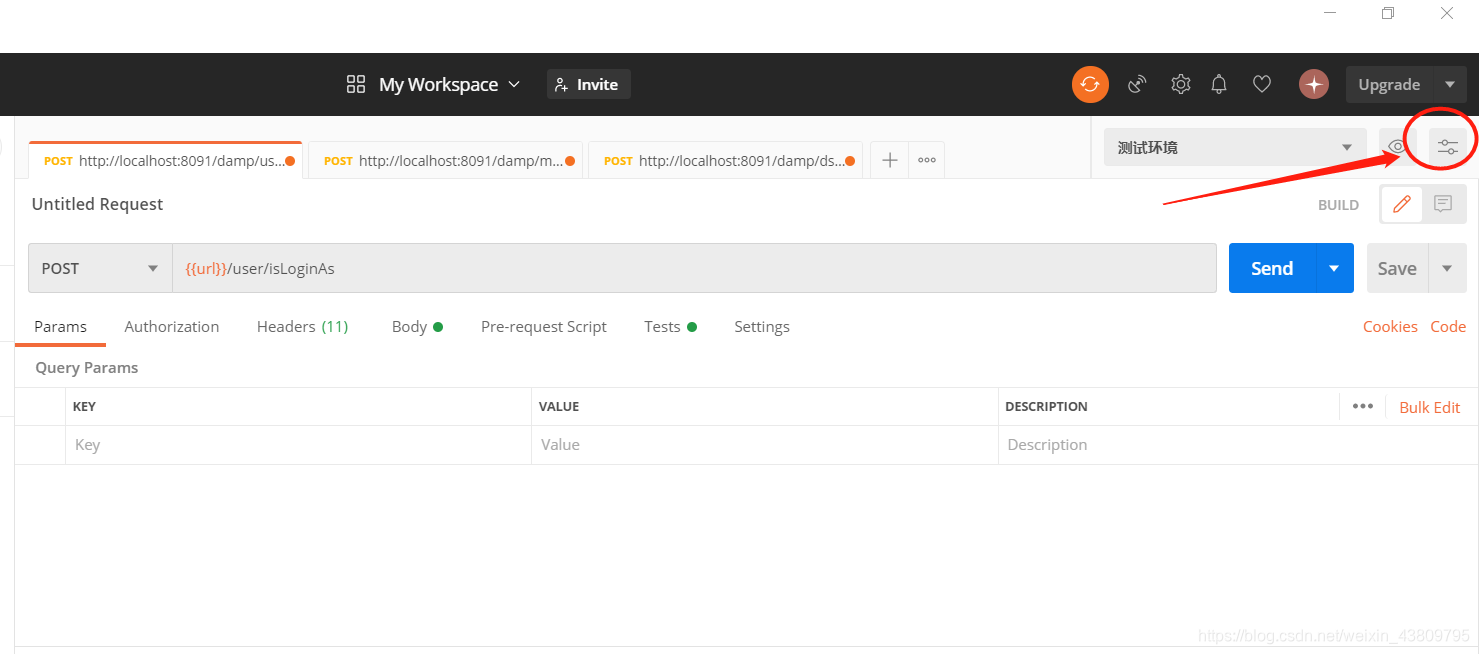Image resolution: width=1479 pixels, height=654 pixels.
Task: Open the request Settings tab
Action: coord(762,327)
